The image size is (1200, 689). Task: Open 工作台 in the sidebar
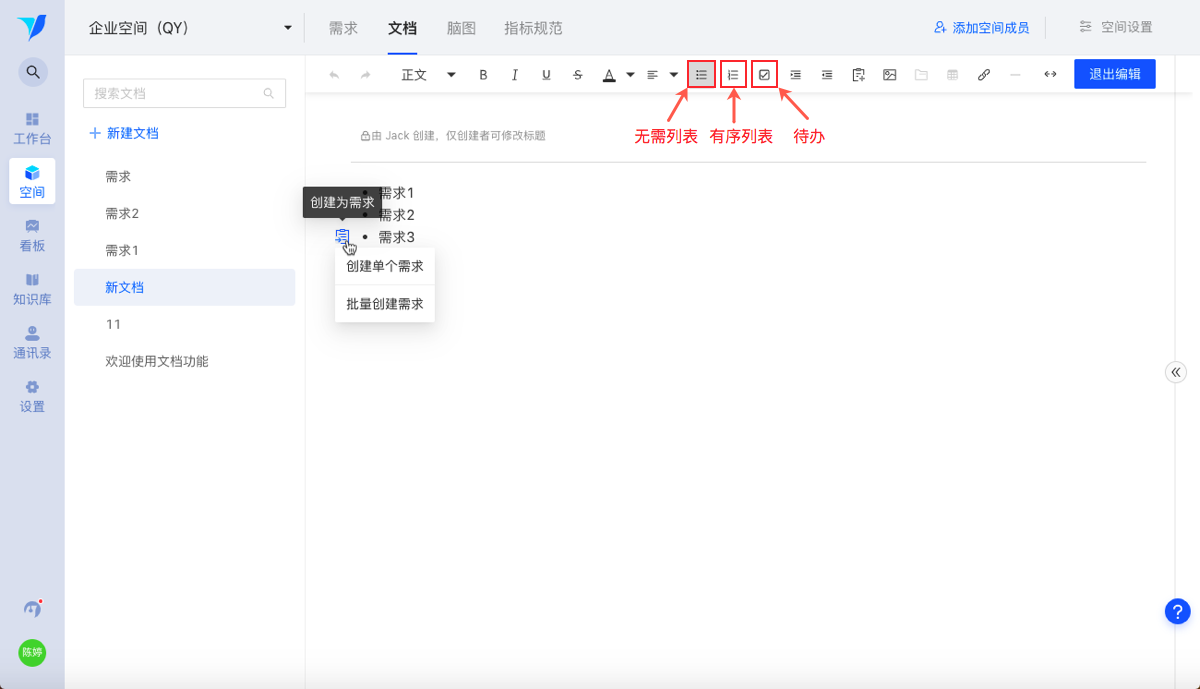click(x=32, y=129)
